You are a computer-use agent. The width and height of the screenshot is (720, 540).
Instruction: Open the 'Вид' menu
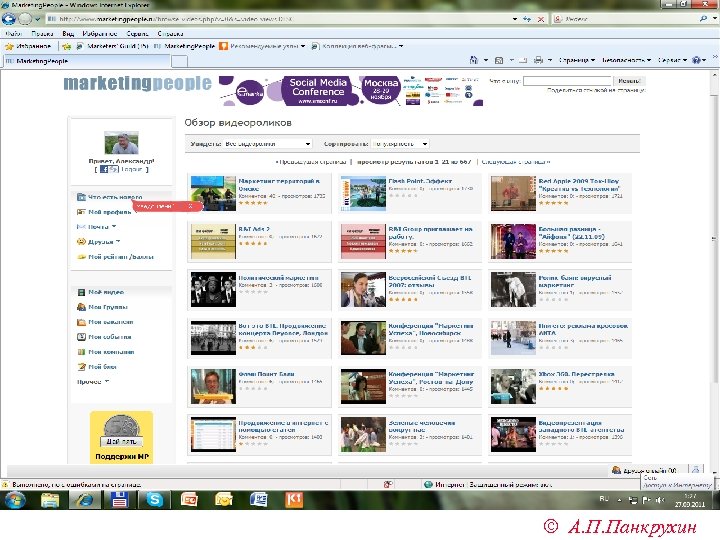point(68,34)
